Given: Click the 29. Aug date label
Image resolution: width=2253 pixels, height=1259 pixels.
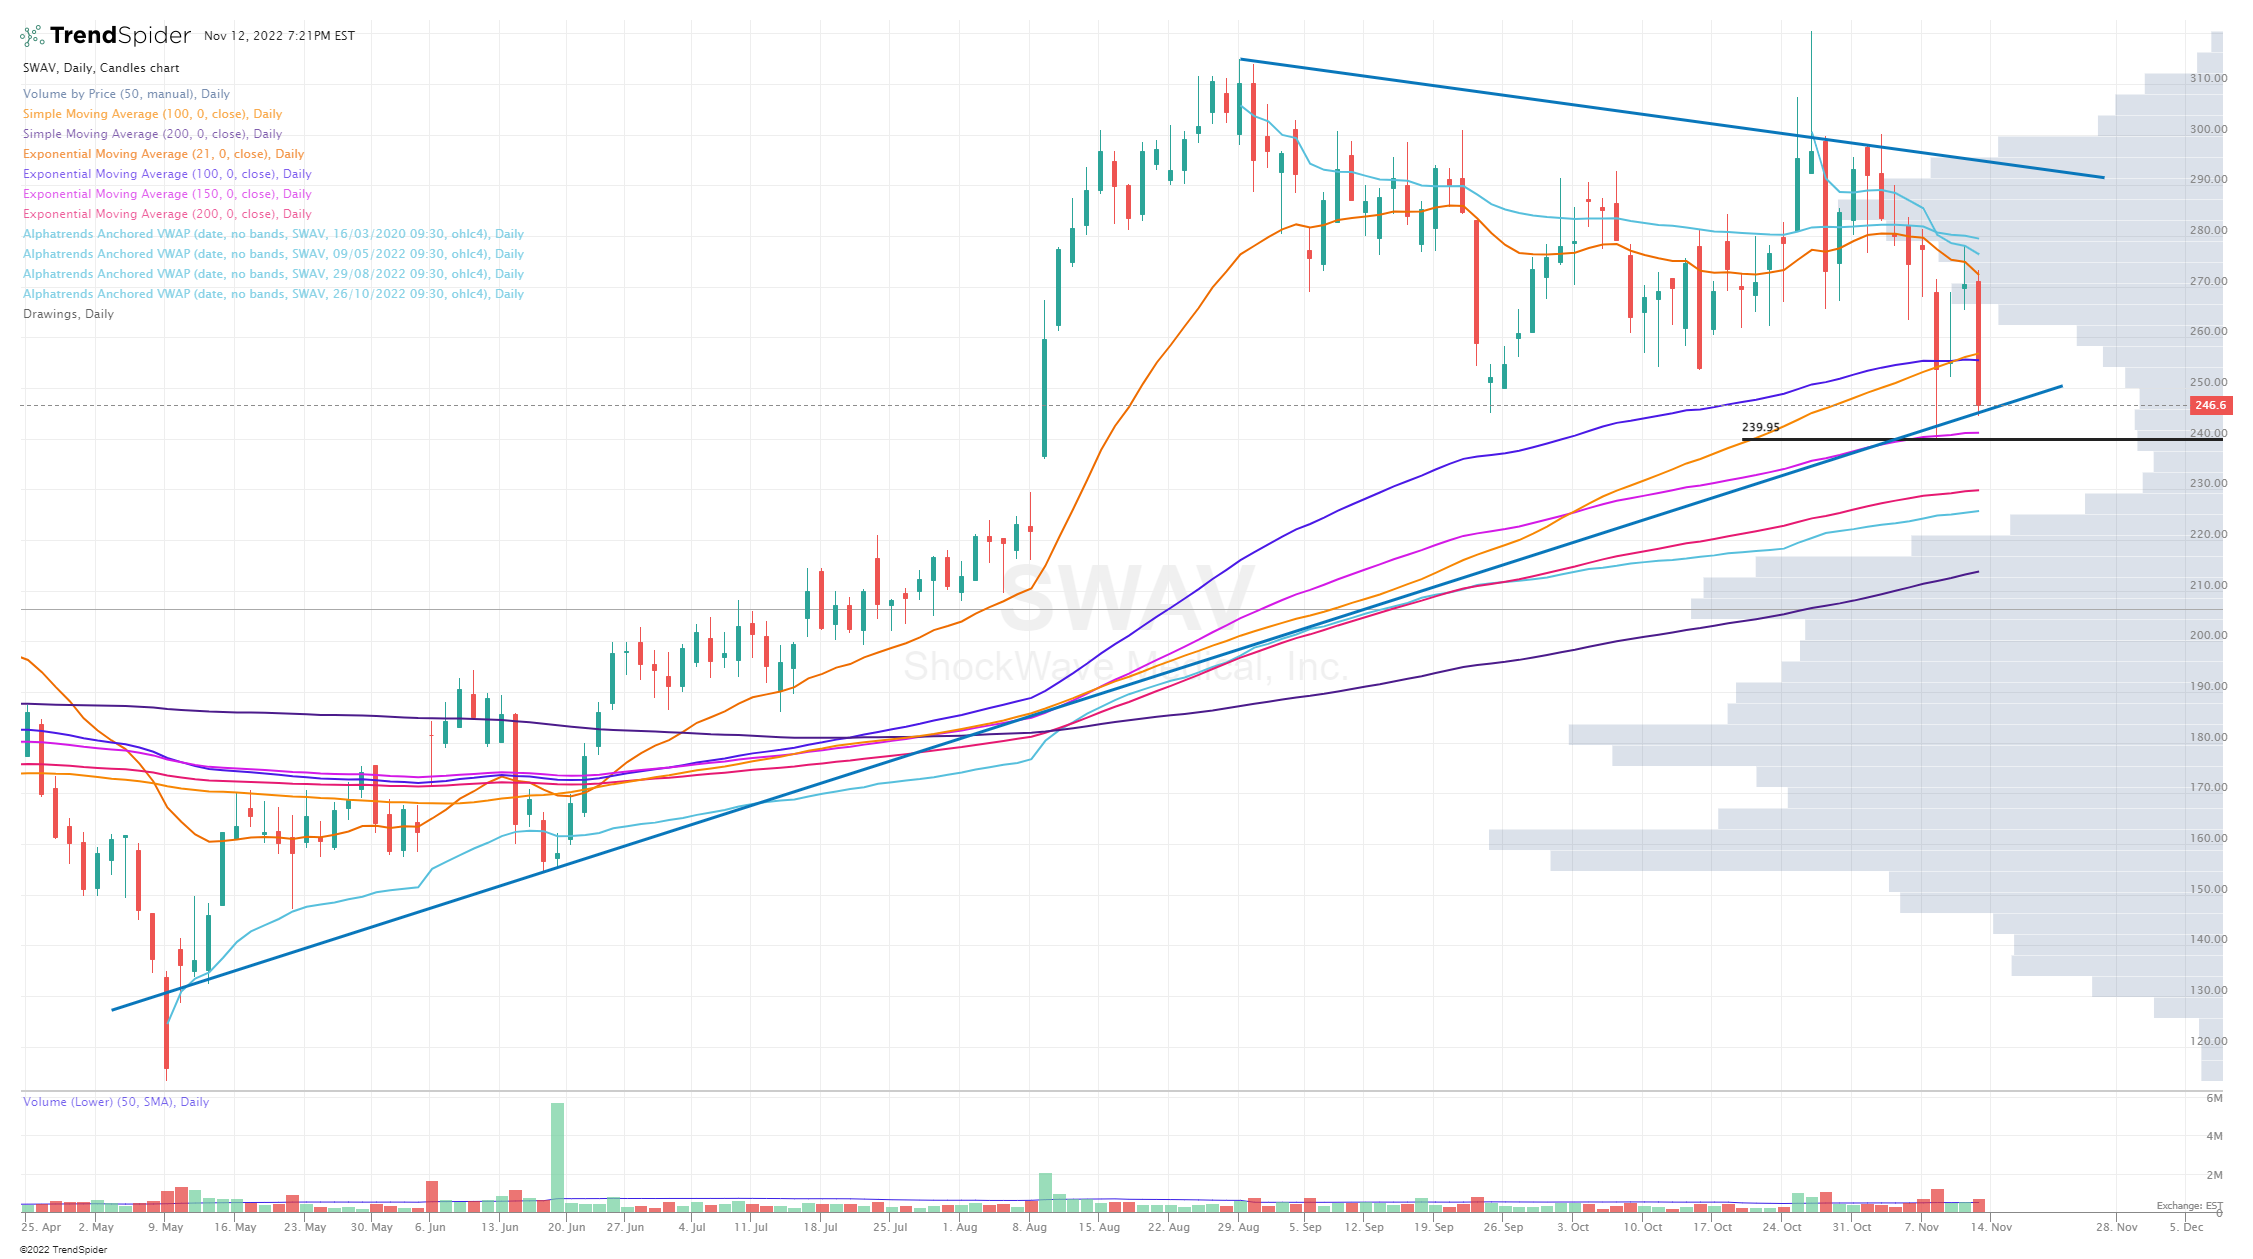Looking at the screenshot, I should coord(1239,1227).
